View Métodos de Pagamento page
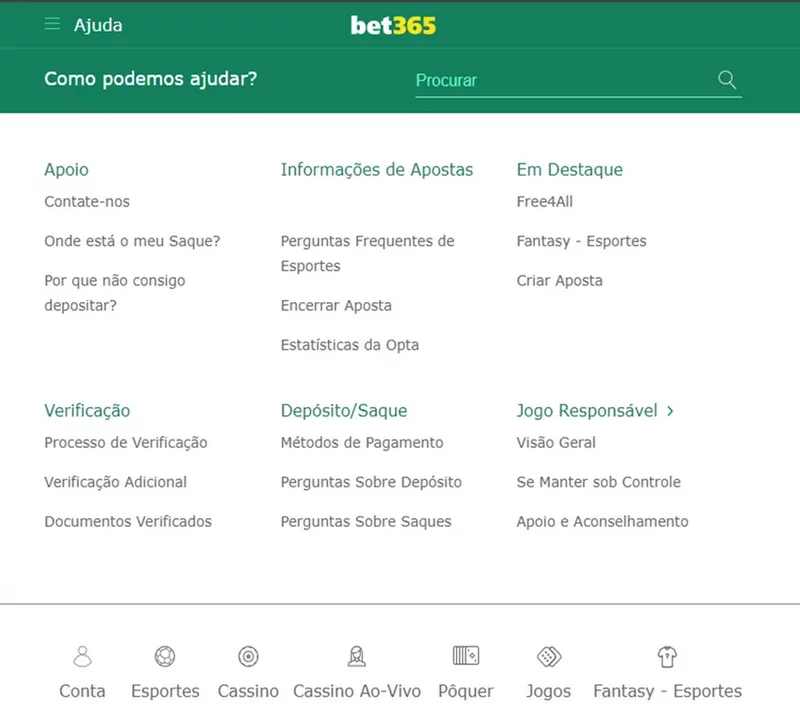The height and width of the screenshot is (724, 800). (x=362, y=443)
